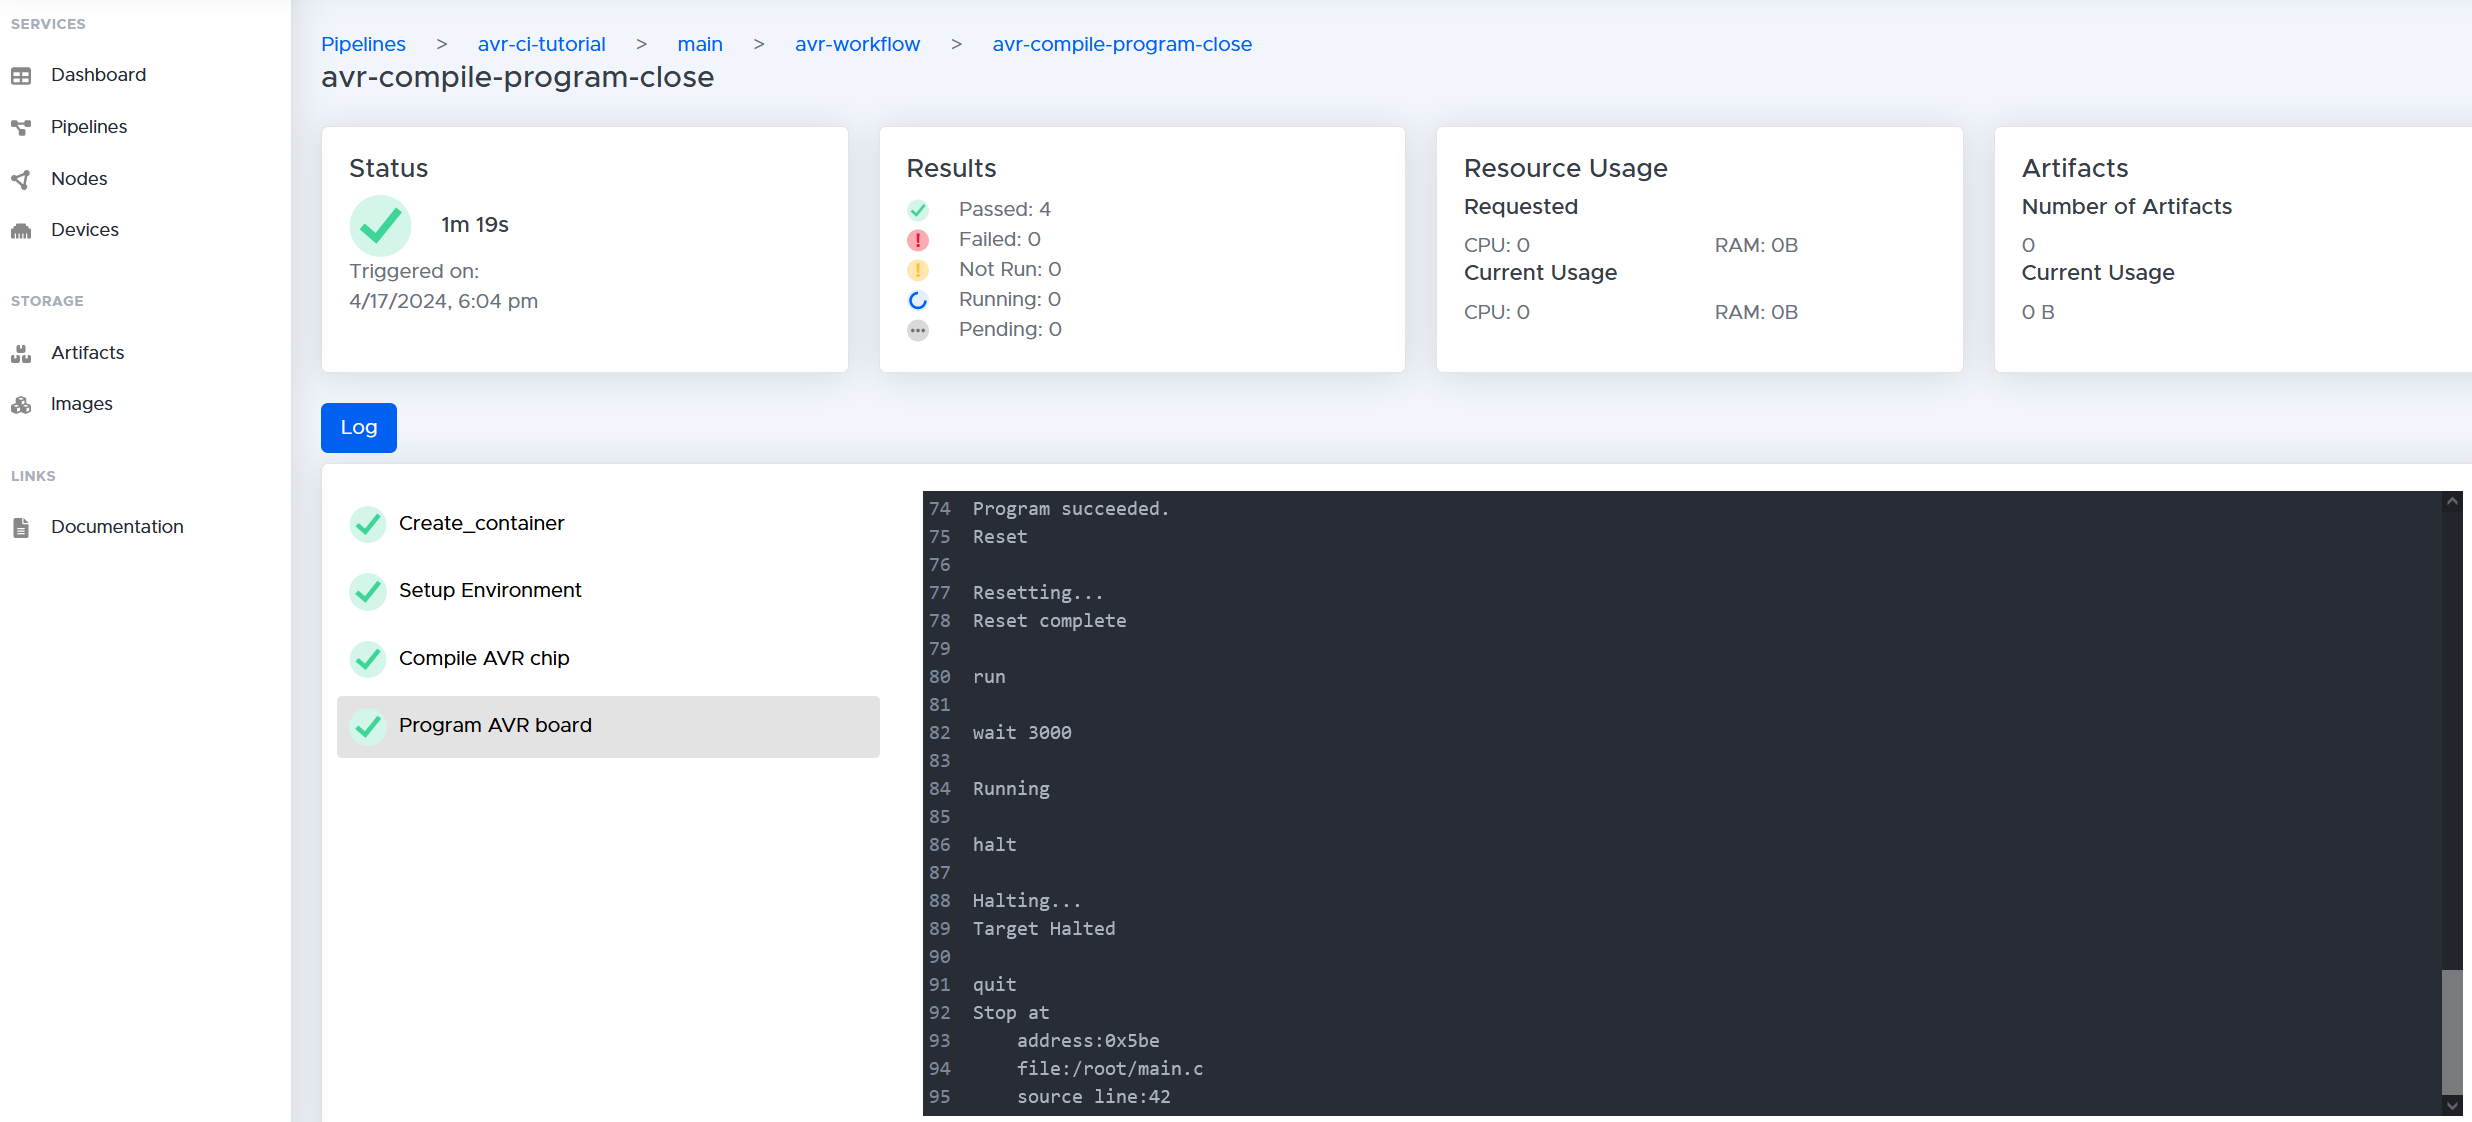Expand the avr-ci-tutorial breadcrumb link
The height and width of the screenshot is (1122, 2472).
coord(541,43)
